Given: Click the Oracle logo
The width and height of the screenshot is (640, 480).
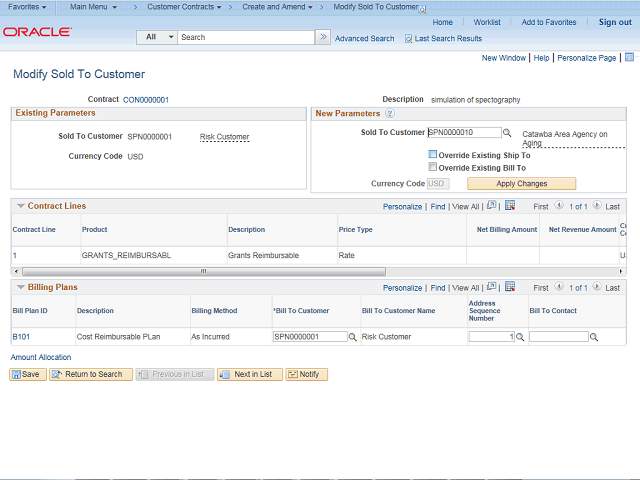Looking at the screenshot, I should 38,32.
